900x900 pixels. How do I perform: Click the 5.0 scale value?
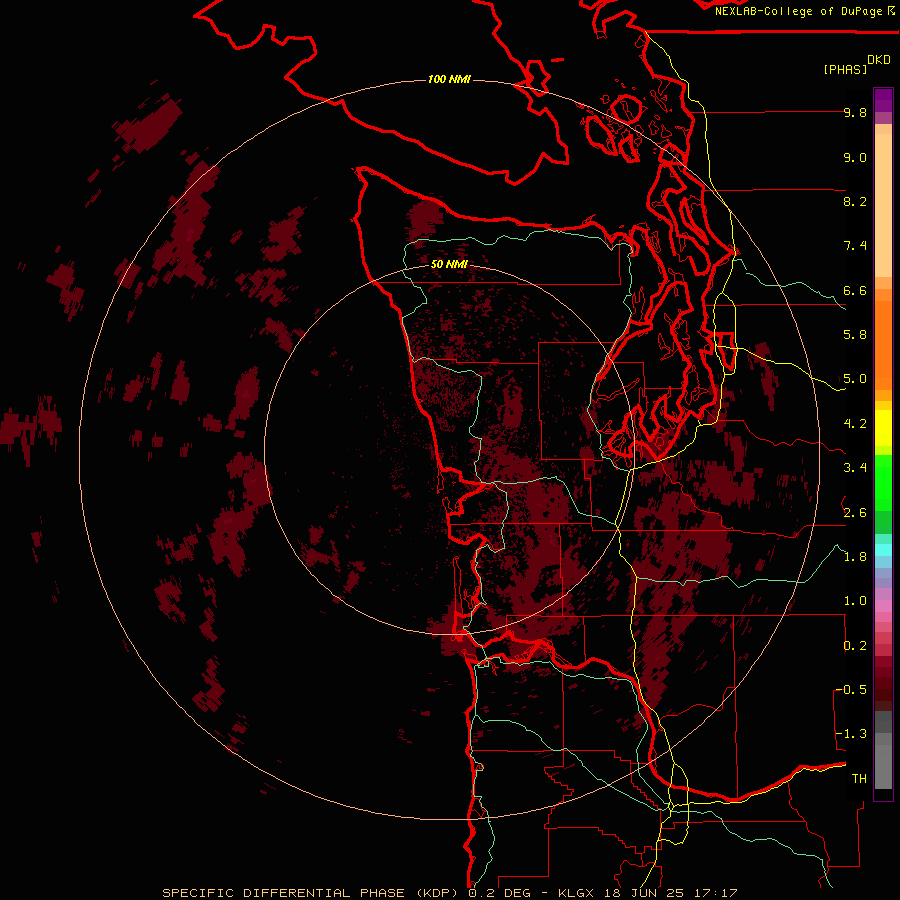[x=855, y=379]
